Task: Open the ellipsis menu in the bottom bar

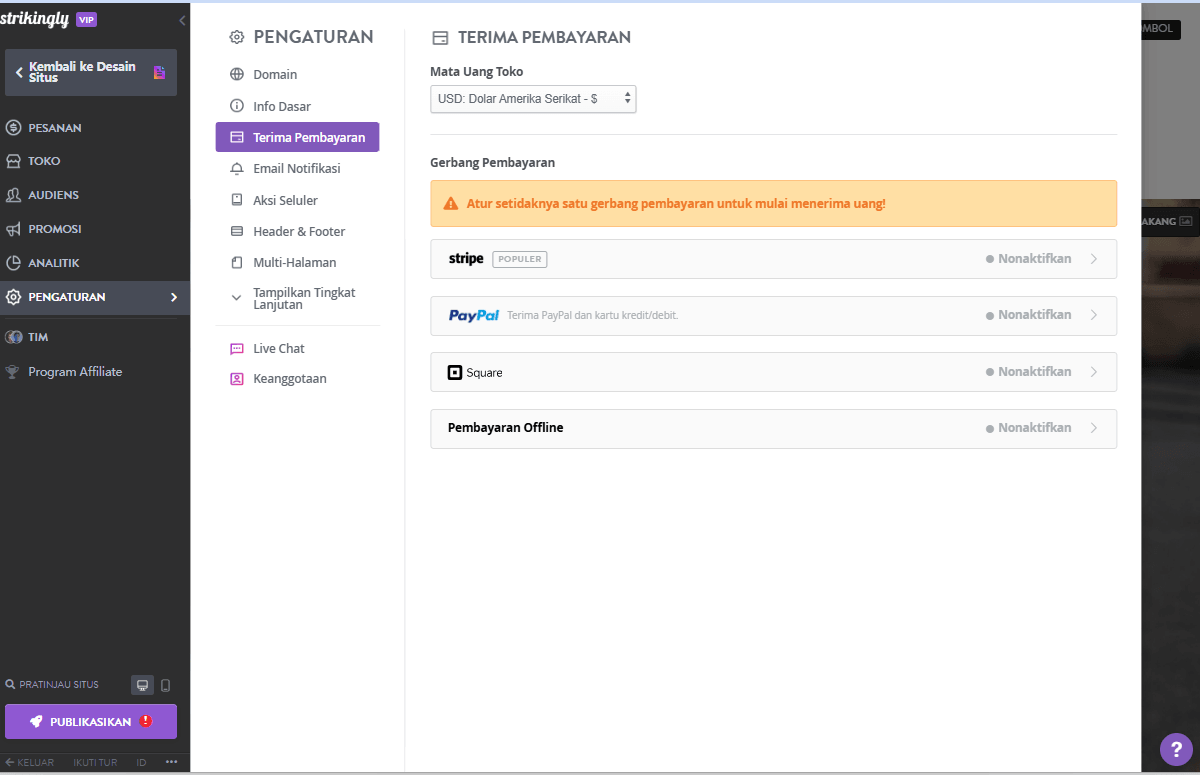Action: point(171,761)
